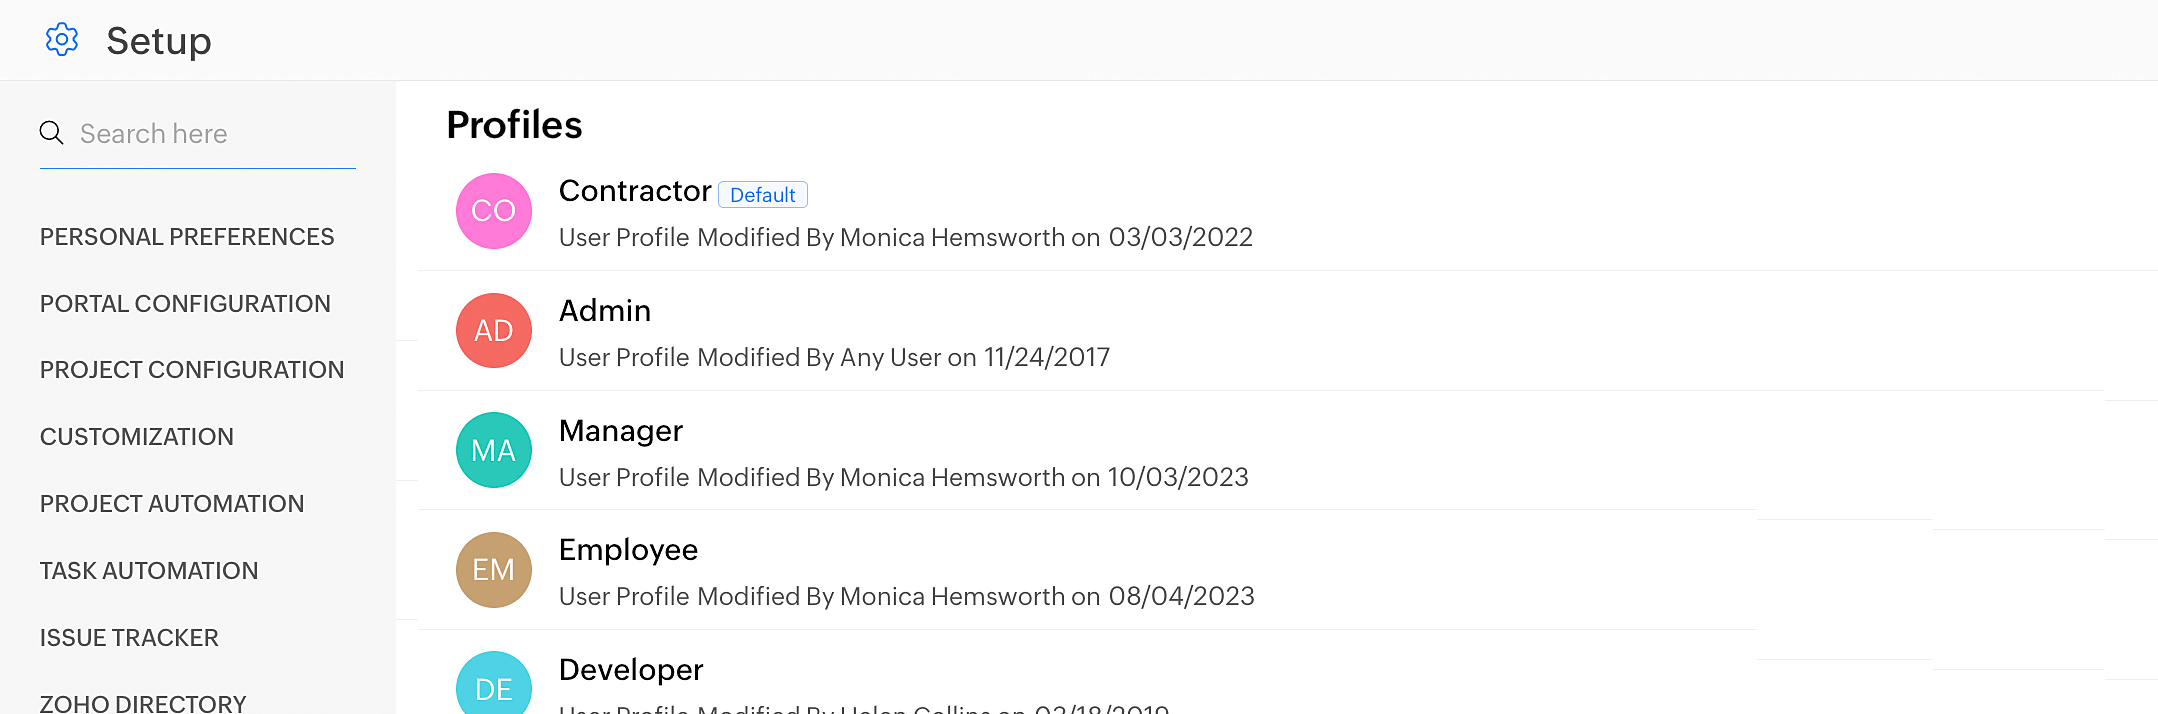Type in the Search here field
The height and width of the screenshot is (714, 2158).
click(215, 134)
